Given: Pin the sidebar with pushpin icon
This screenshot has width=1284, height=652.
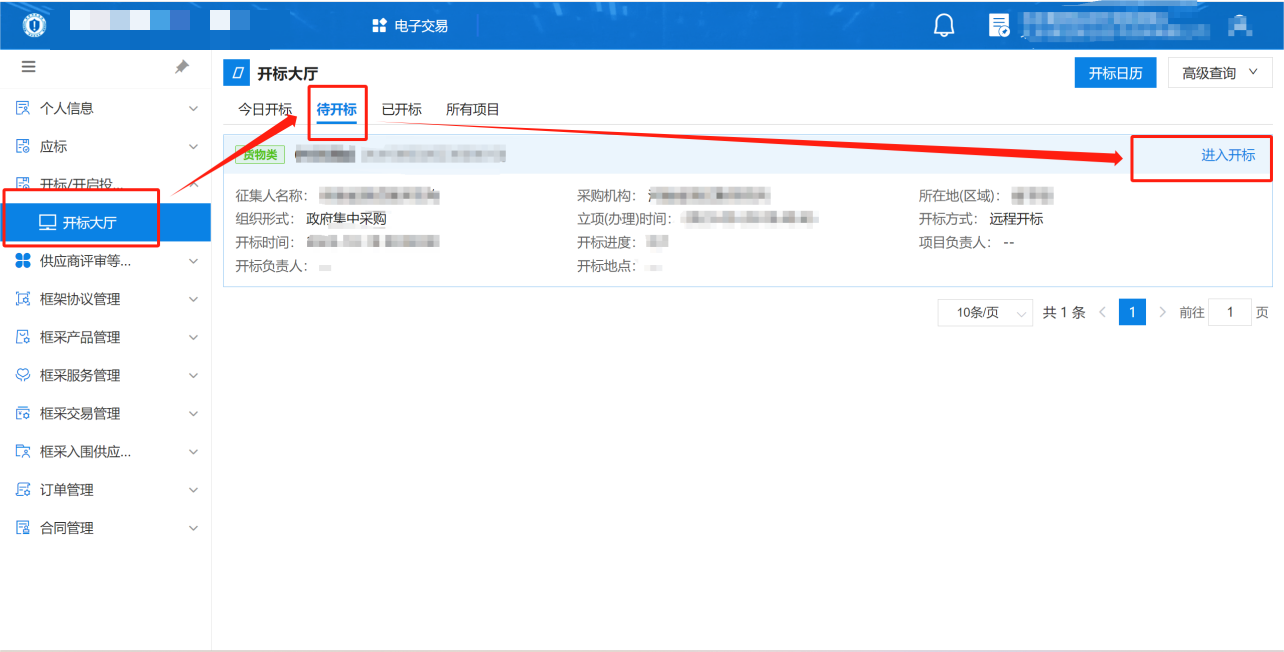Looking at the screenshot, I should click(x=182, y=67).
